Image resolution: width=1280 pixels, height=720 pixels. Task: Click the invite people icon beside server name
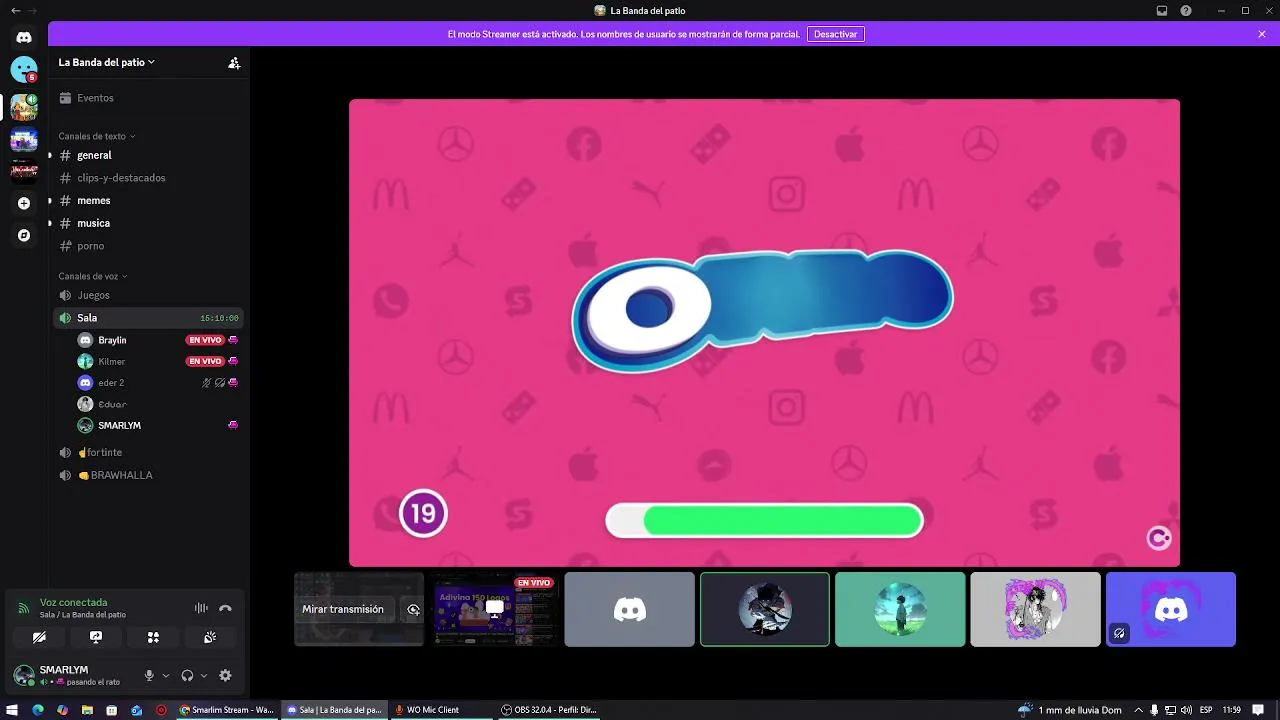tap(233, 62)
